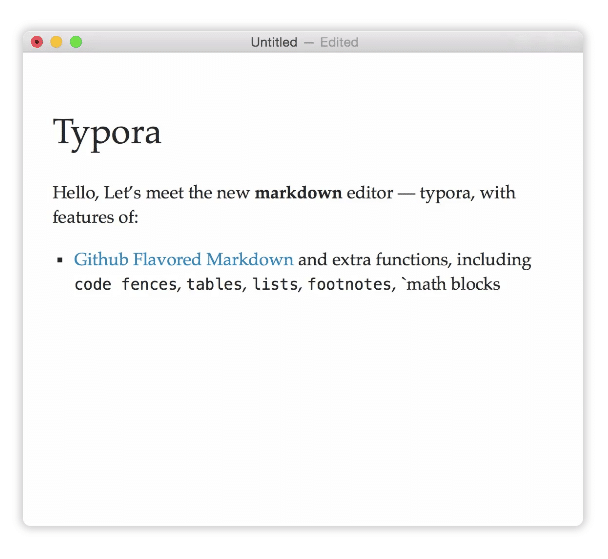Click the 'Untitled' window title
Viewport: 608px width, 559px height.
click(x=274, y=42)
